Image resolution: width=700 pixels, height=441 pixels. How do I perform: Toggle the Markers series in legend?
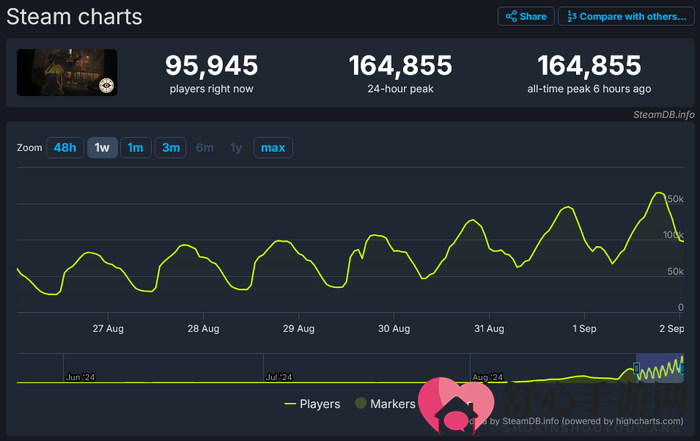pyautogui.click(x=385, y=404)
